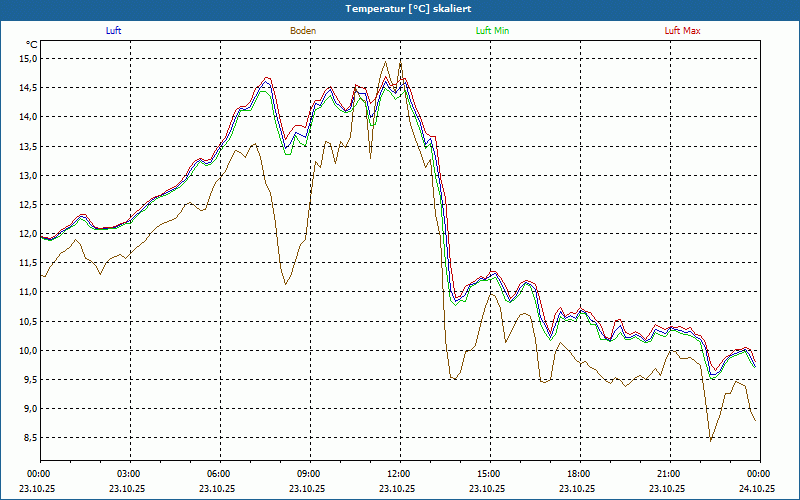Select the Luft Min legend entry
The image size is (800, 500).
pos(492,31)
